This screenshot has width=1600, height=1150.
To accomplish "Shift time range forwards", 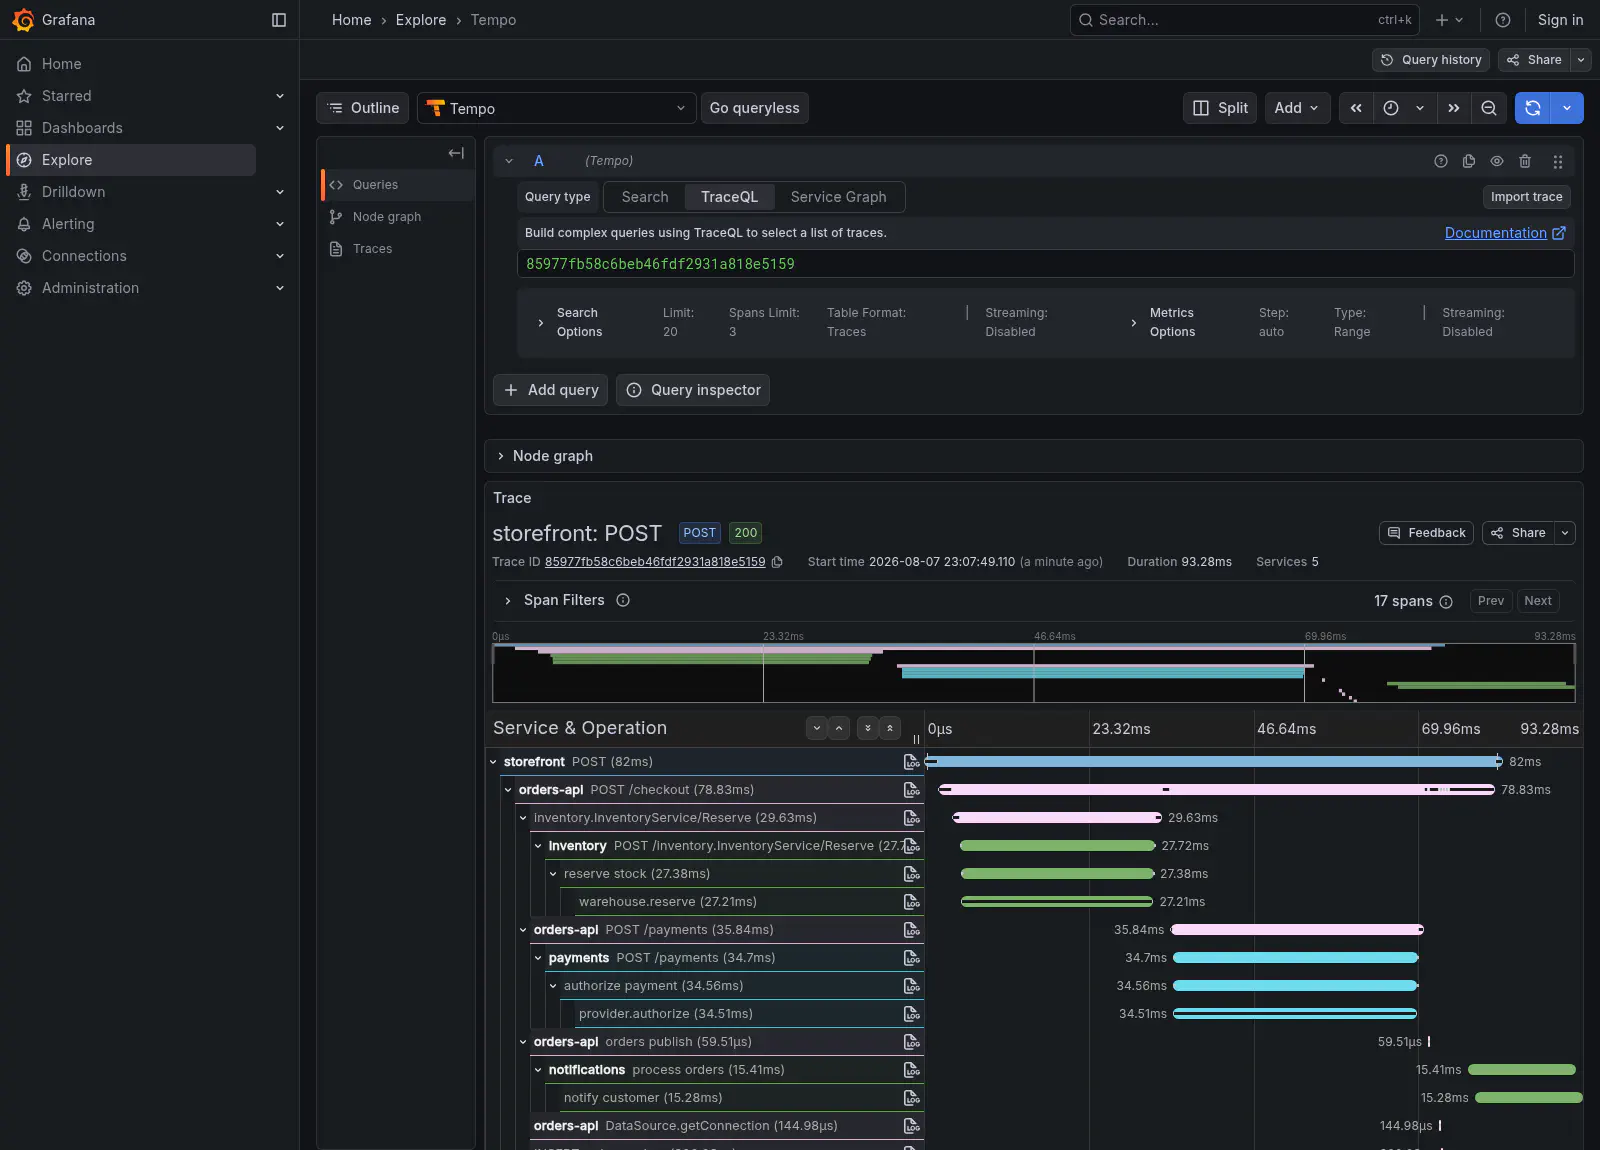I will (x=1454, y=108).
